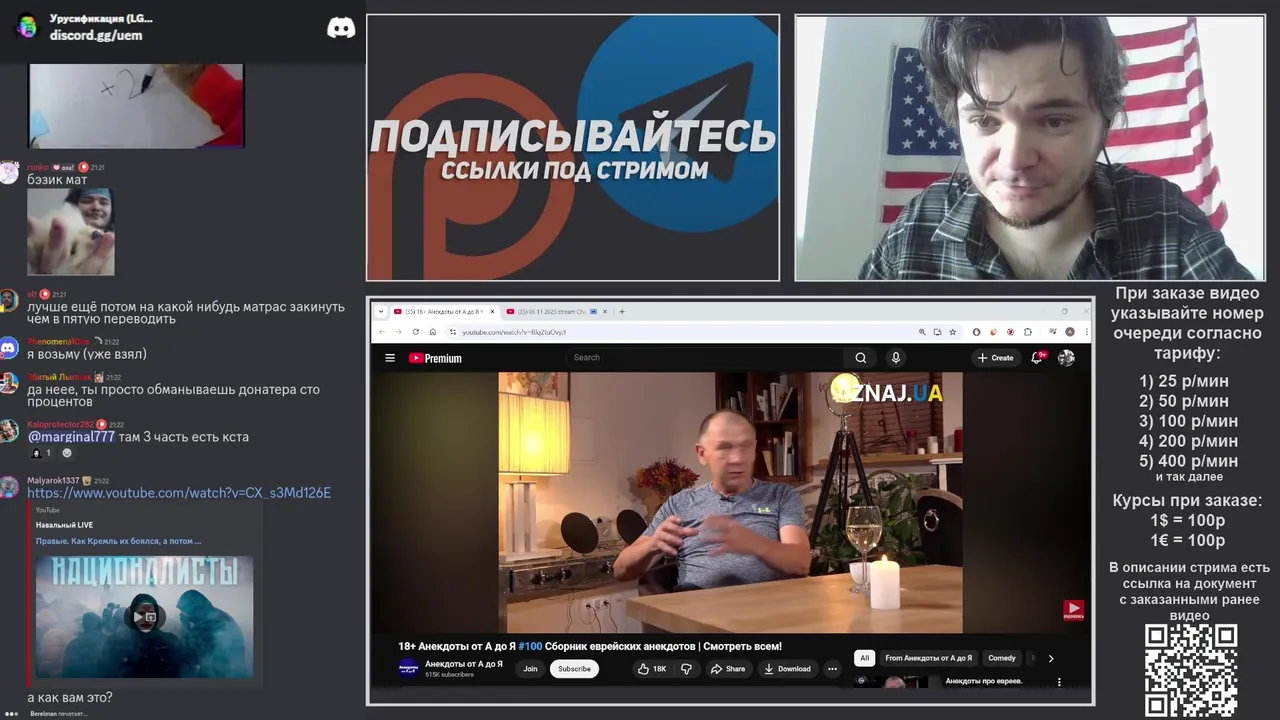
Task: Open the Discord logo icon
Action: pos(341,28)
